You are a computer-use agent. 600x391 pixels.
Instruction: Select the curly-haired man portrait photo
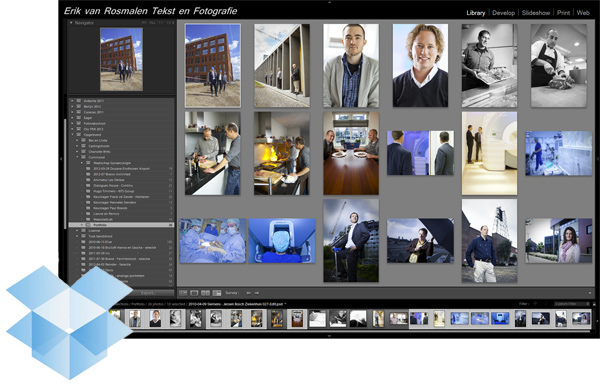point(420,65)
